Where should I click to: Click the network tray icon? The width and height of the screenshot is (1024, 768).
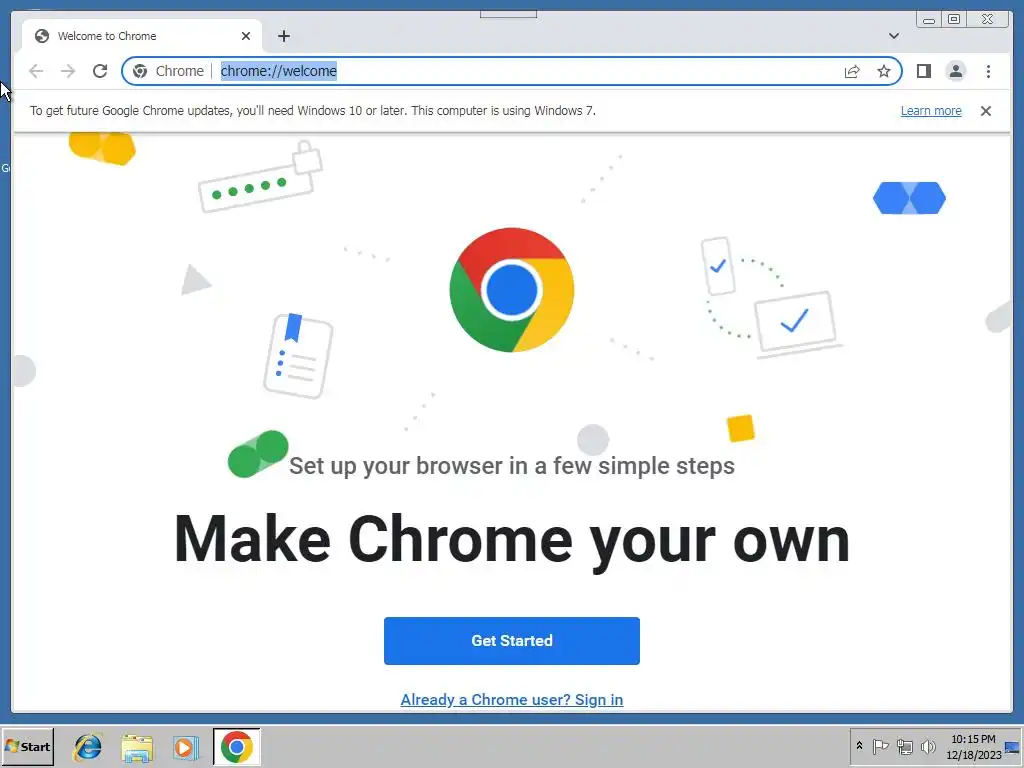point(904,746)
